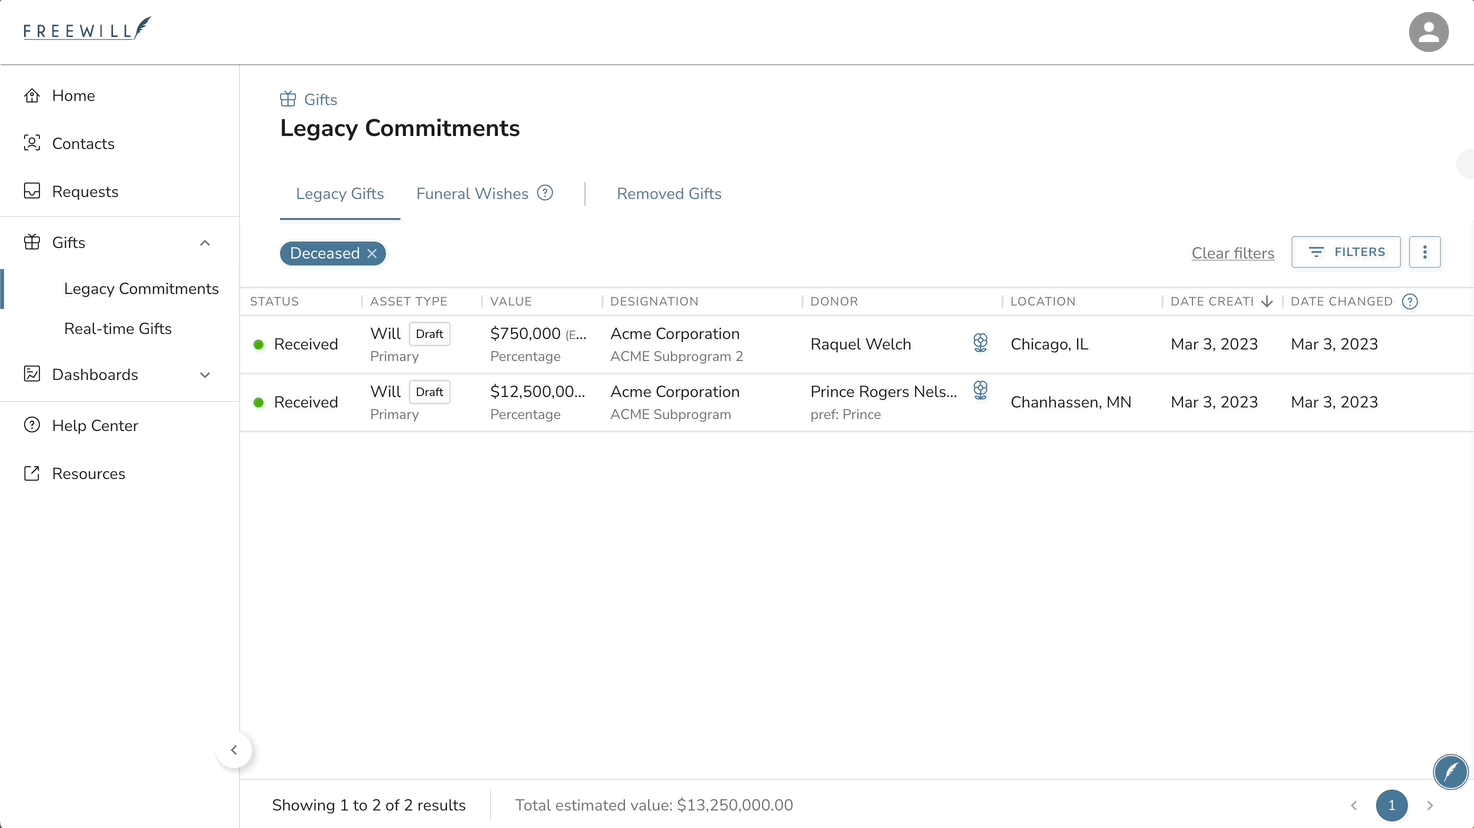The height and width of the screenshot is (828, 1474).
Task: Click the Funeral Wishes help question mark
Action: (545, 193)
